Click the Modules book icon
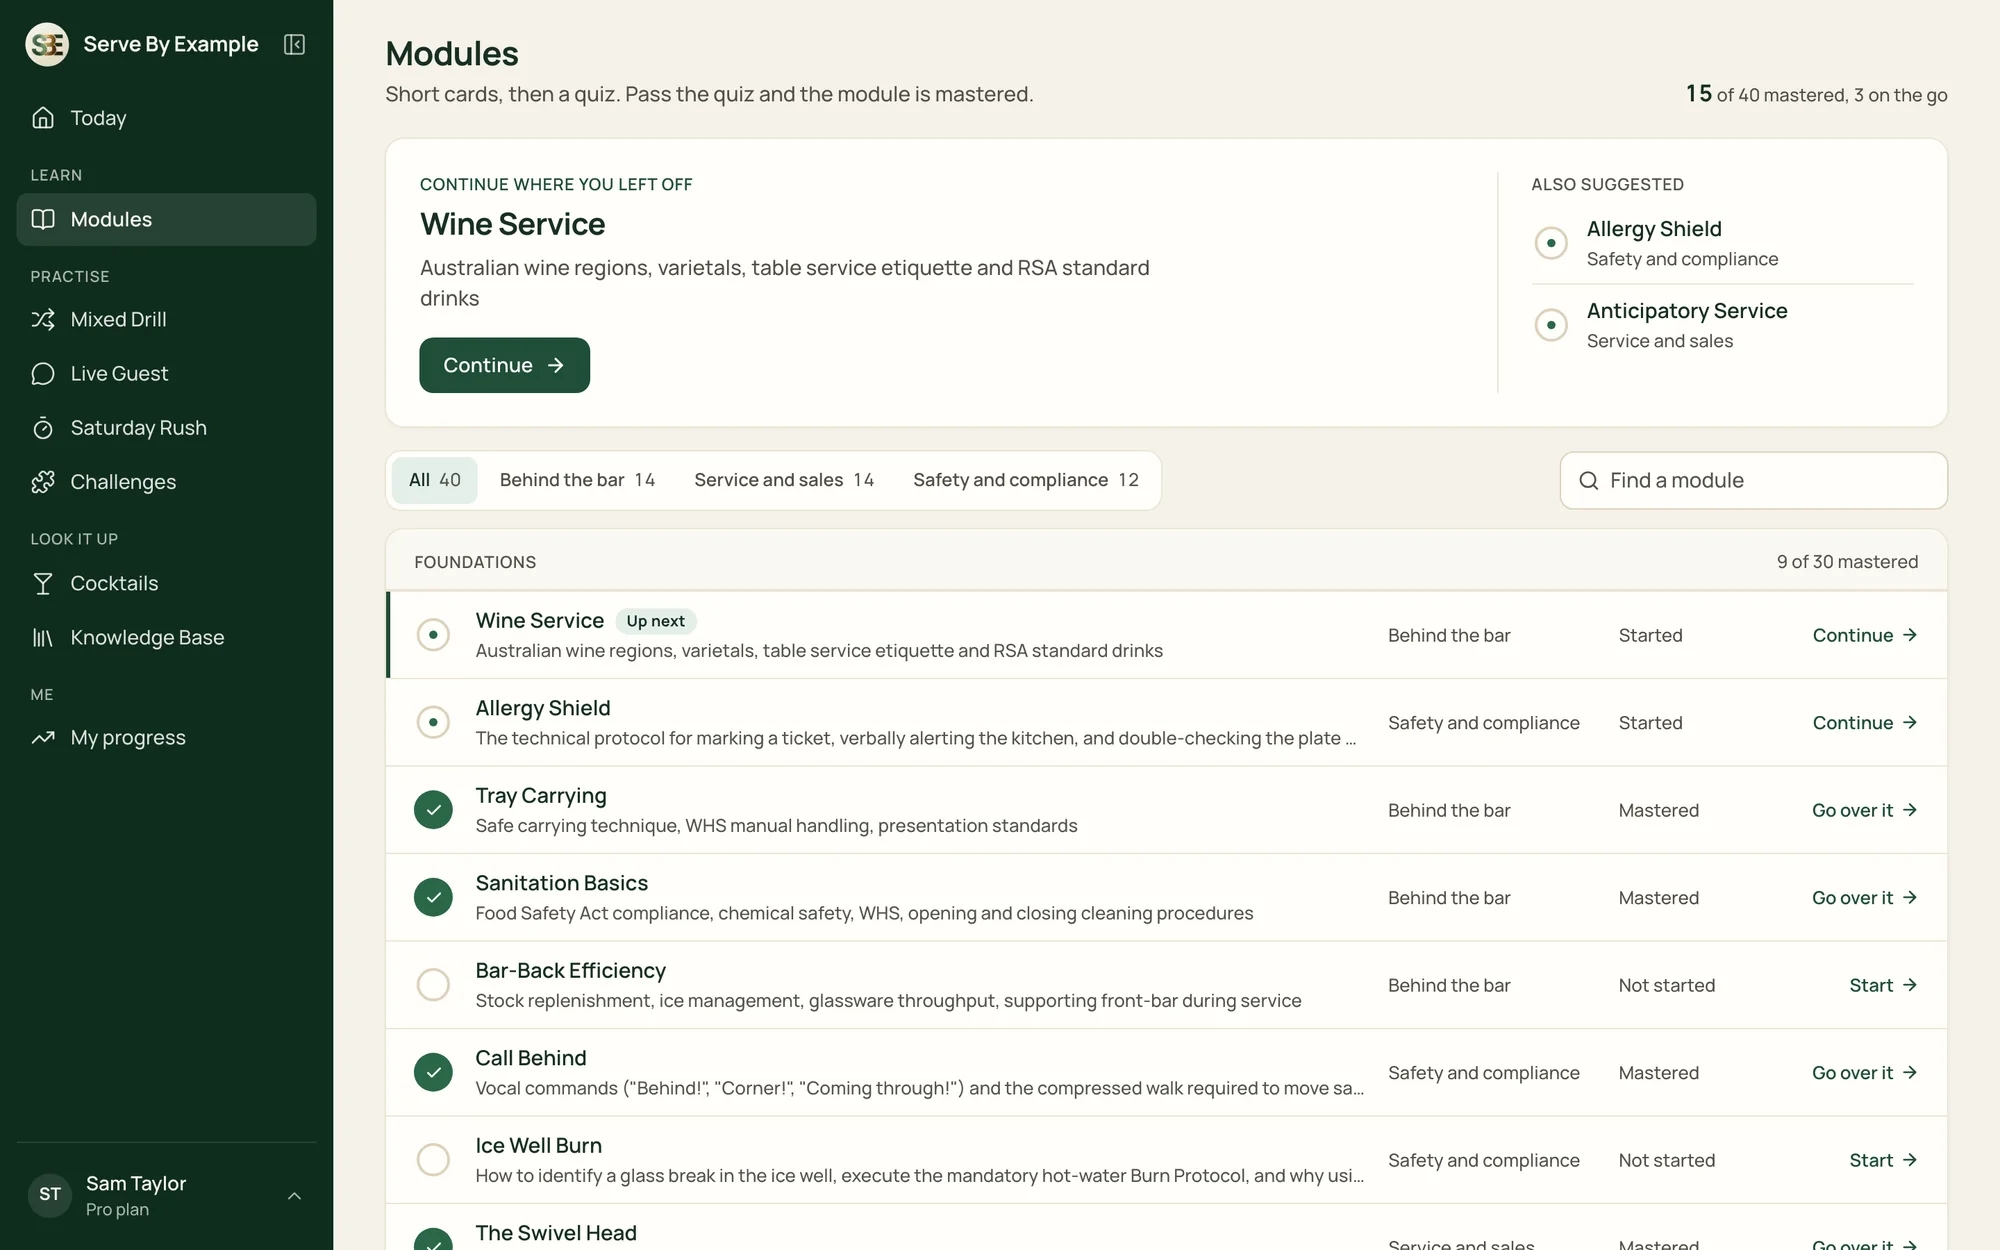 43,219
